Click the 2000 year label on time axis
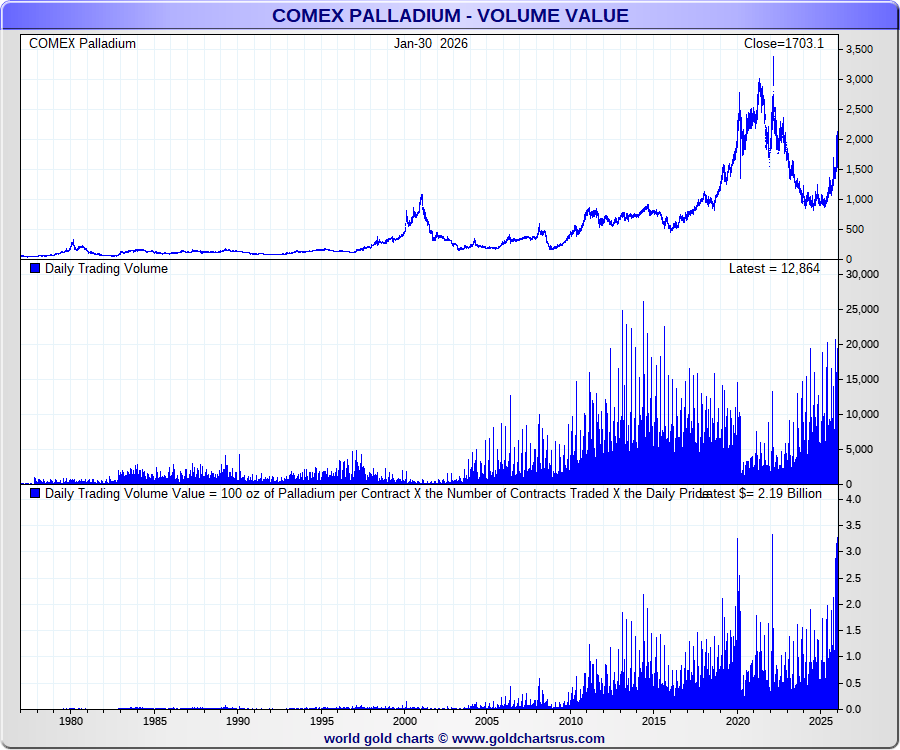 [405, 721]
